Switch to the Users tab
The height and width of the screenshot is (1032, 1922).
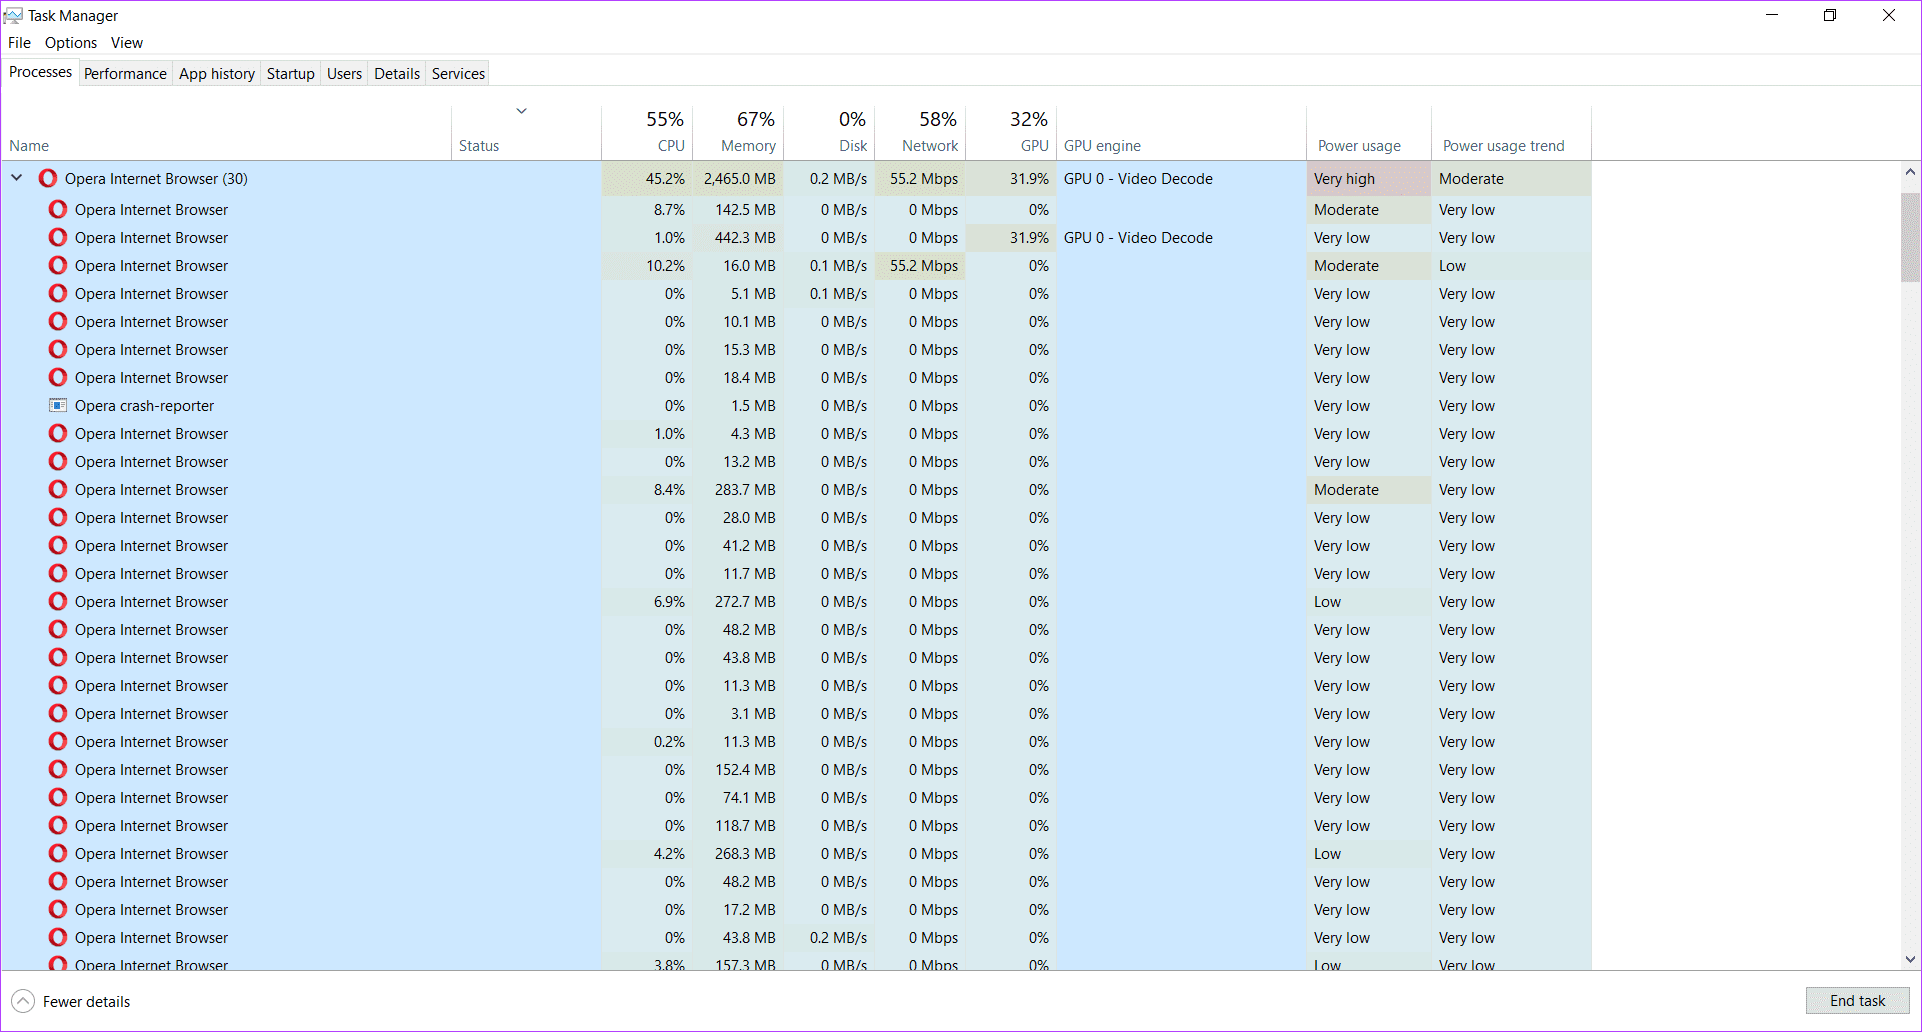tap(344, 73)
